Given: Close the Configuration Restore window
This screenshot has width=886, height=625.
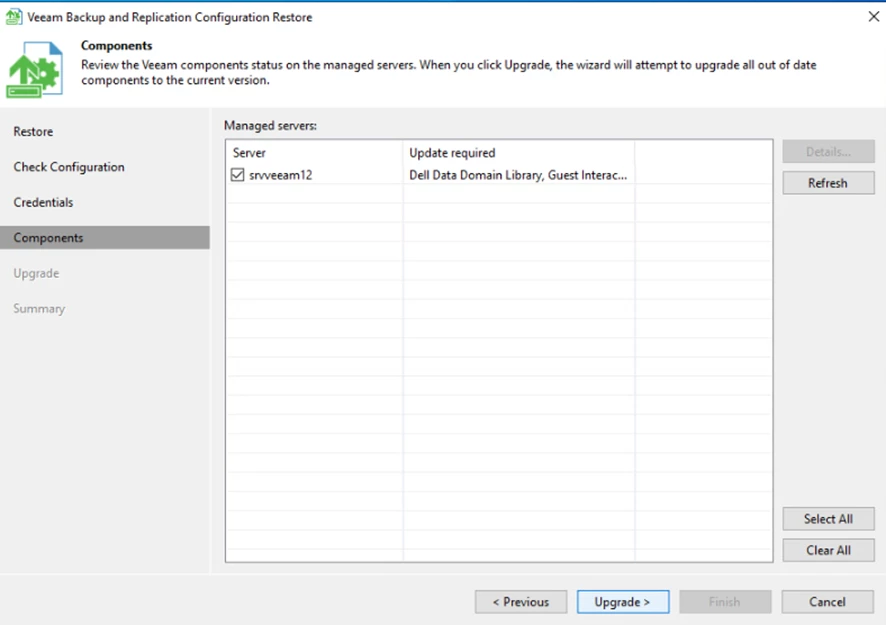Looking at the screenshot, I should 874,16.
